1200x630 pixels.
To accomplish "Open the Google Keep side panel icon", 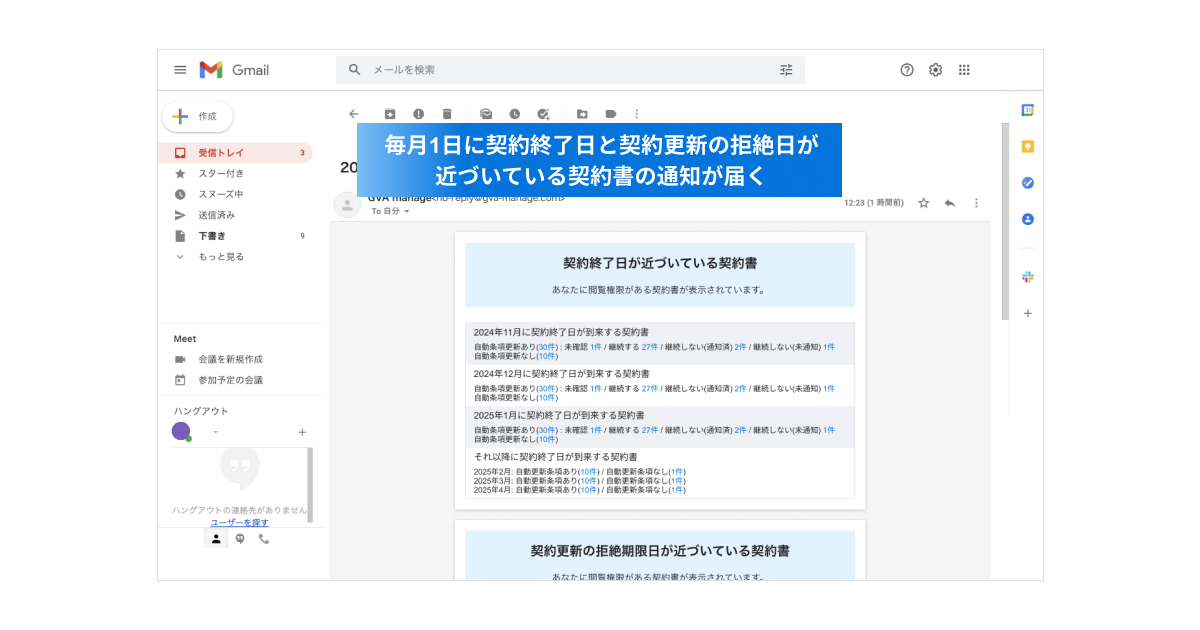I will click(x=1027, y=146).
